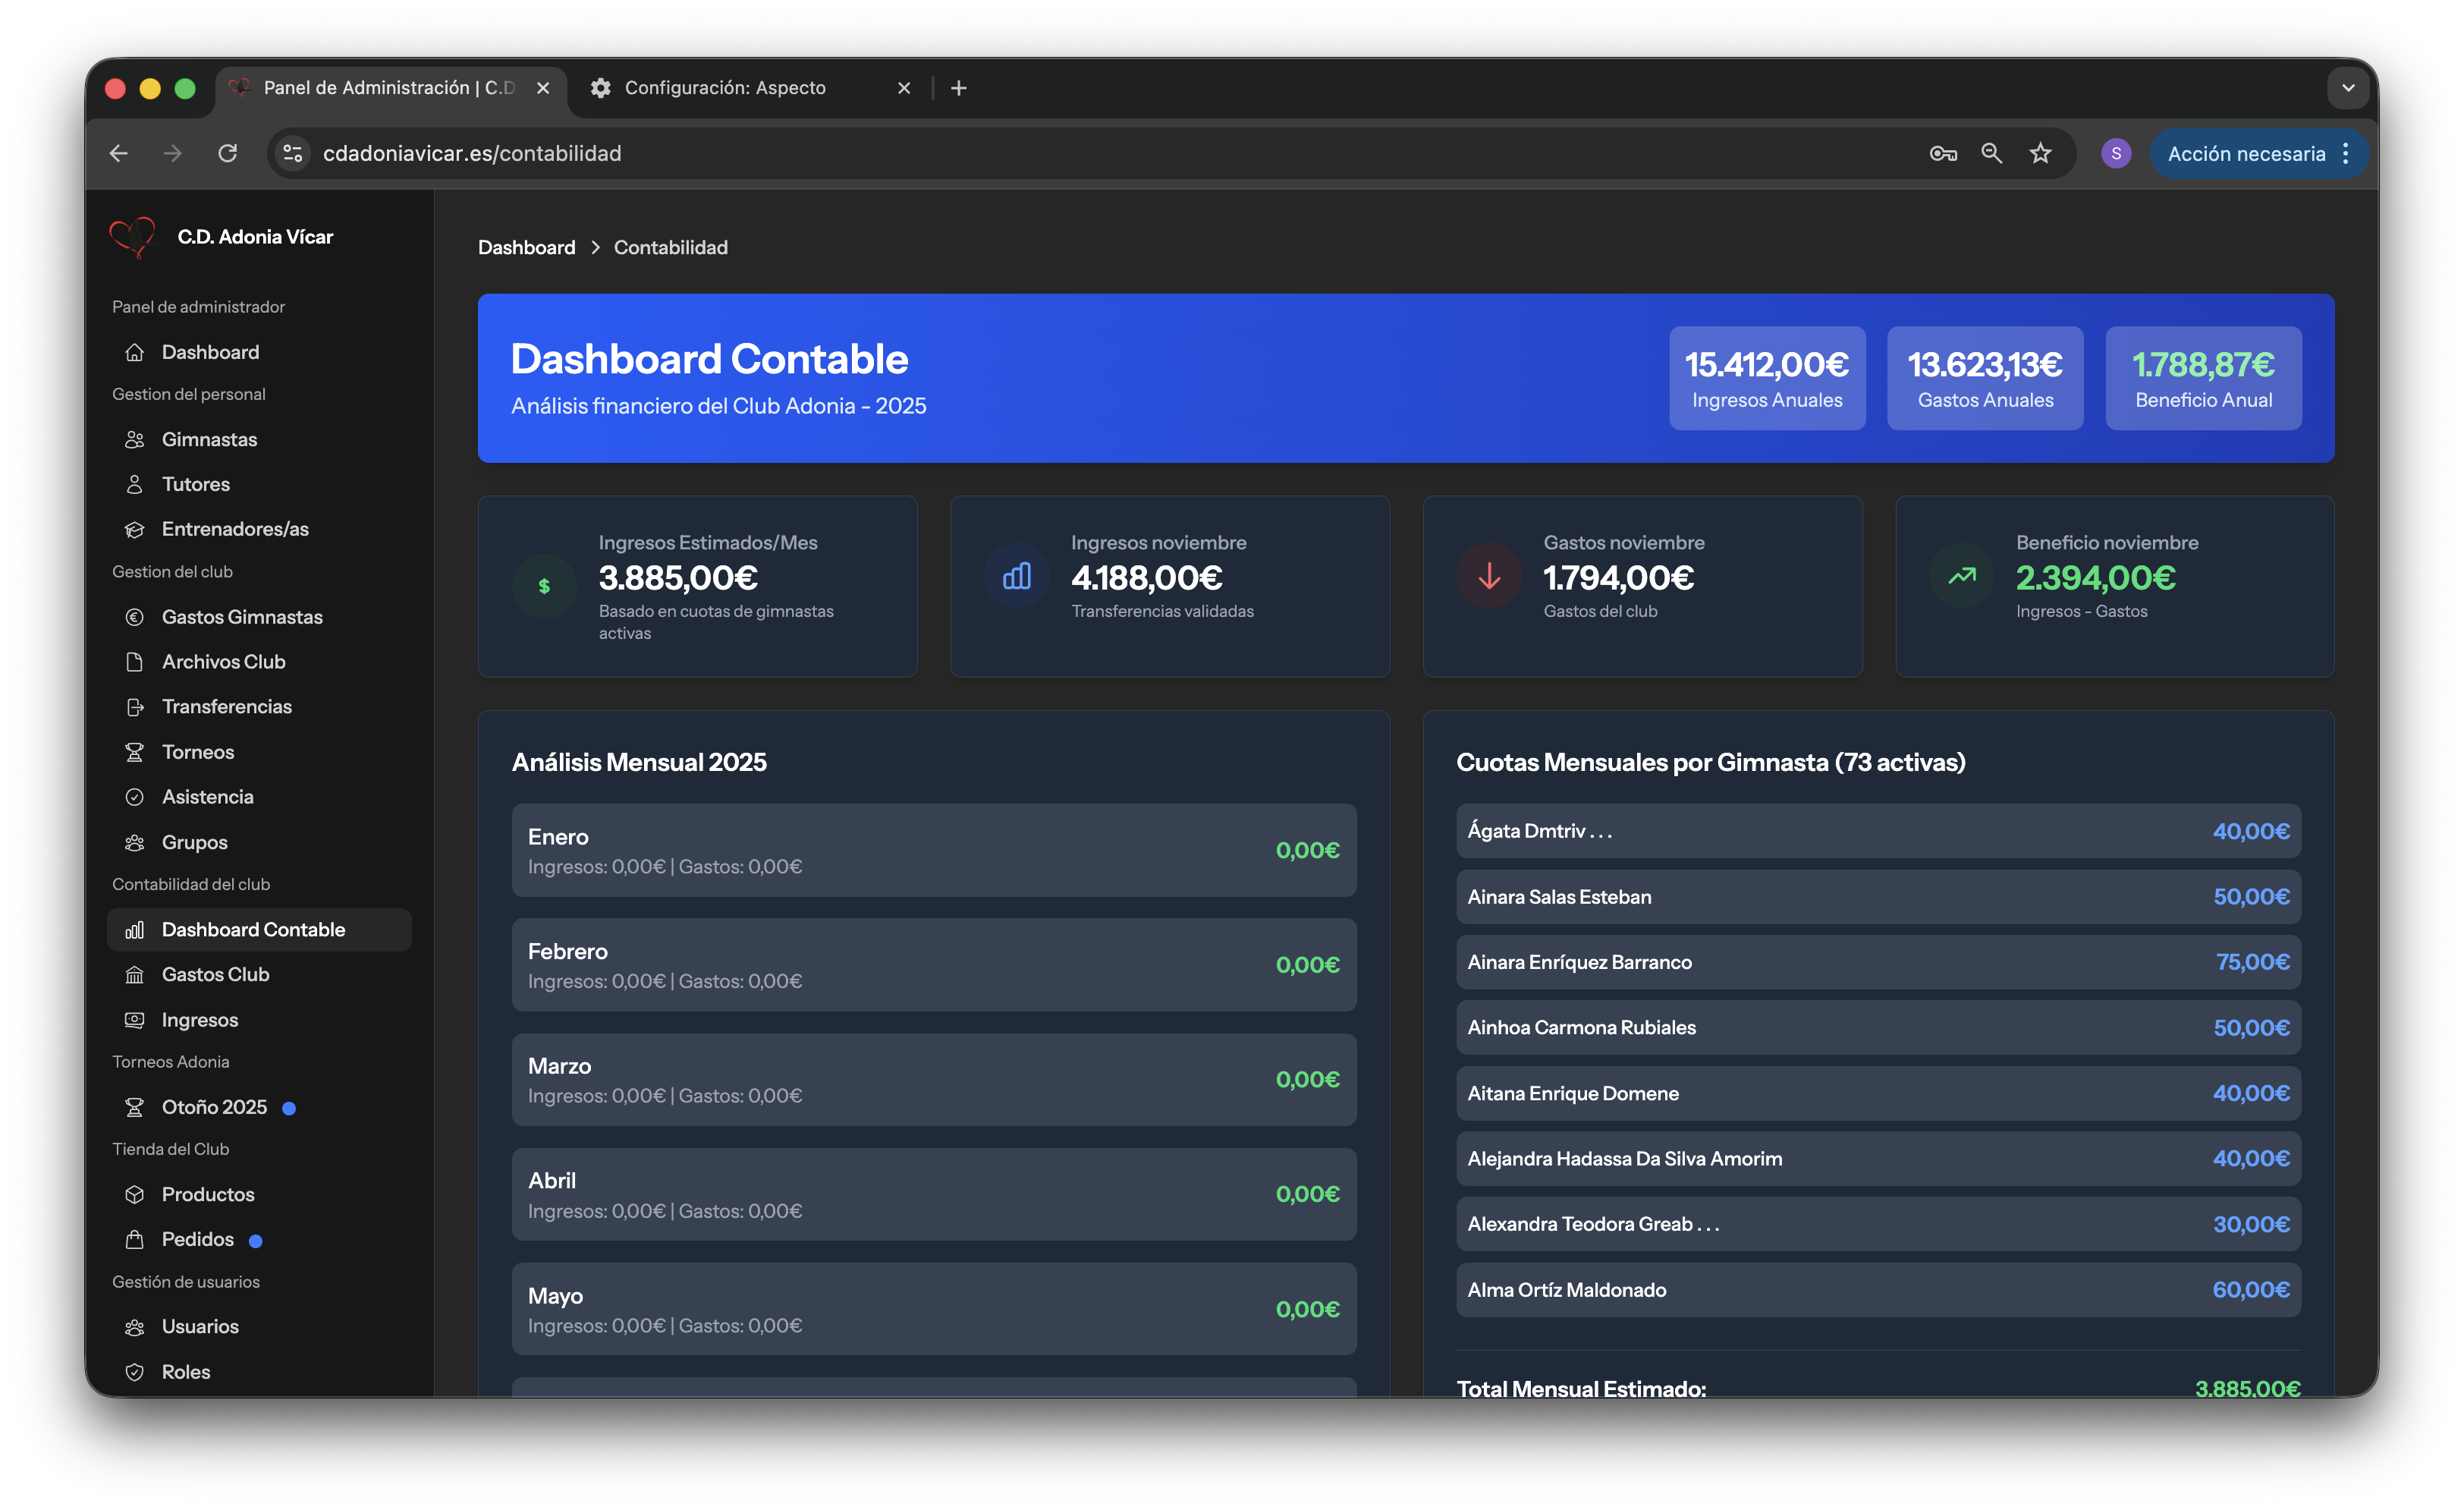This screenshot has width=2464, height=1510.
Task: Expand the tab search dropdown arrow
Action: pyautogui.click(x=2348, y=88)
